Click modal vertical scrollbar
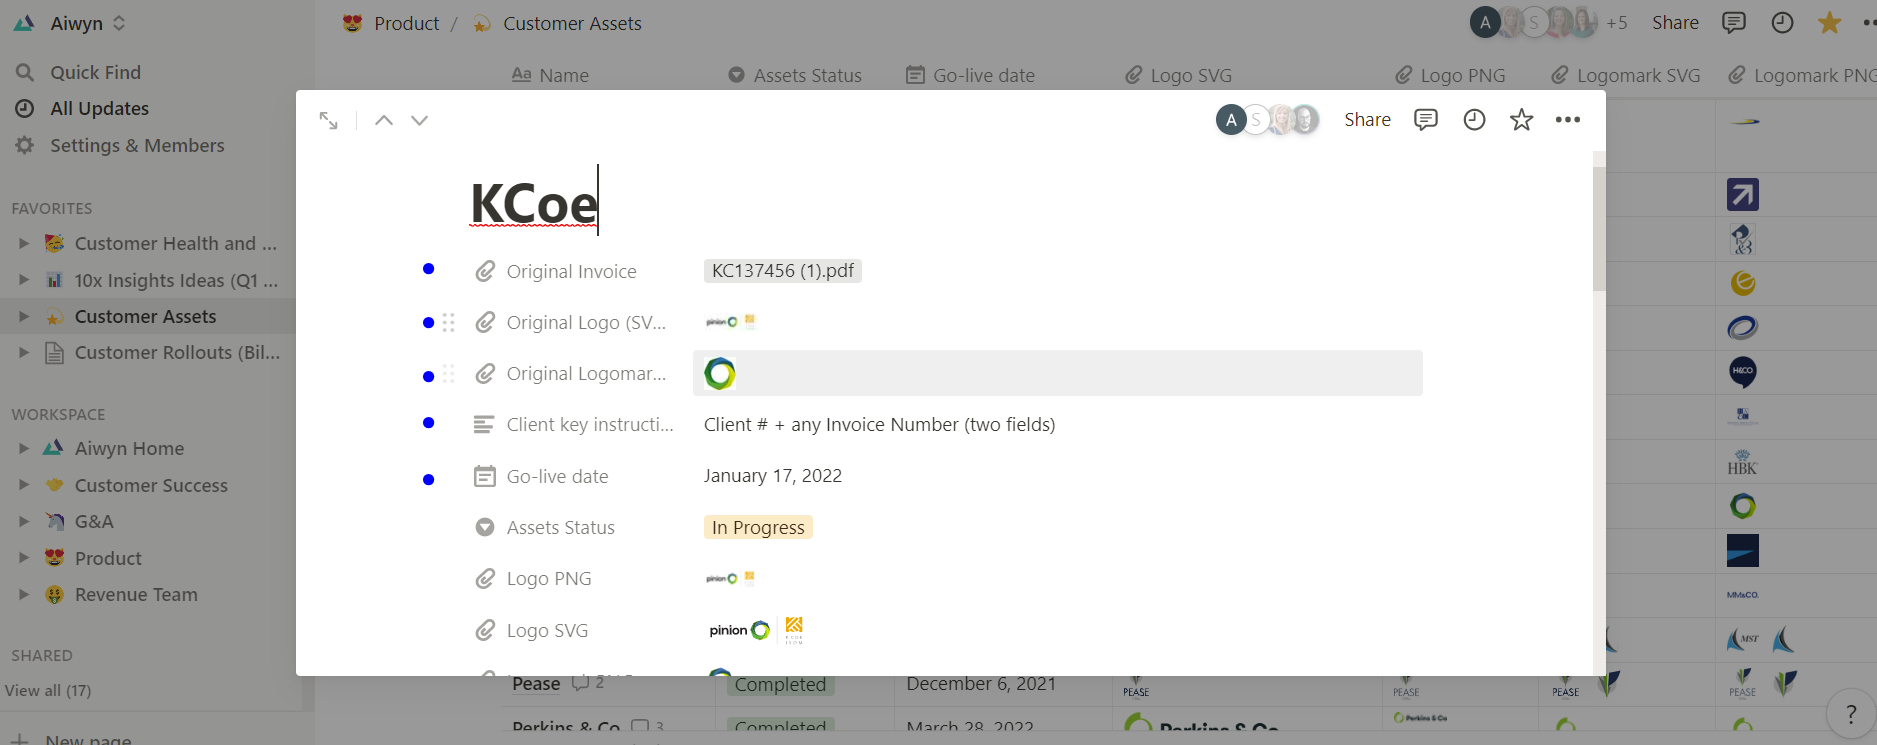 pyautogui.click(x=1599, y=229)
